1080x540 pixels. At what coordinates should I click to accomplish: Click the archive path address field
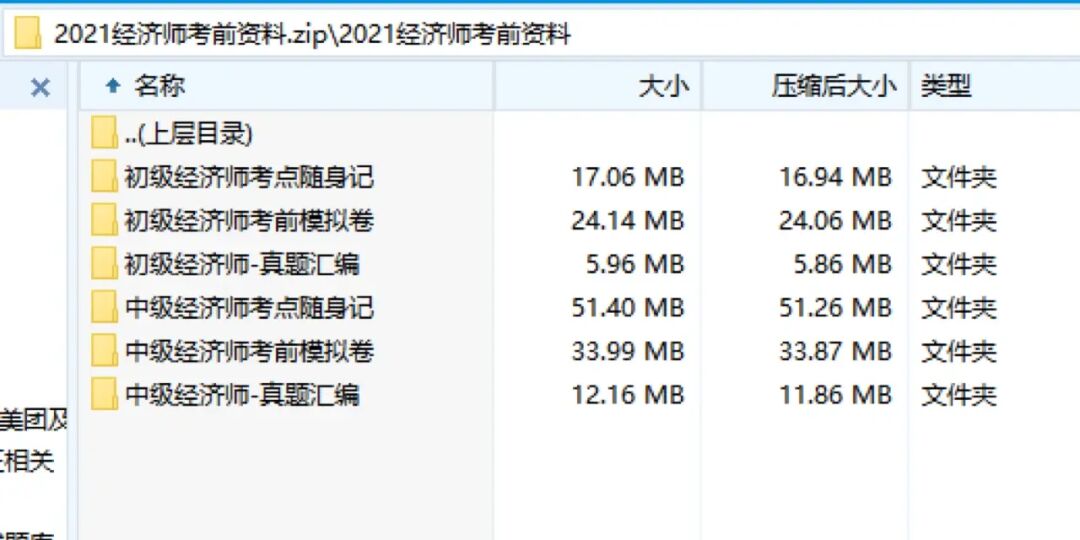pos(541,33)
